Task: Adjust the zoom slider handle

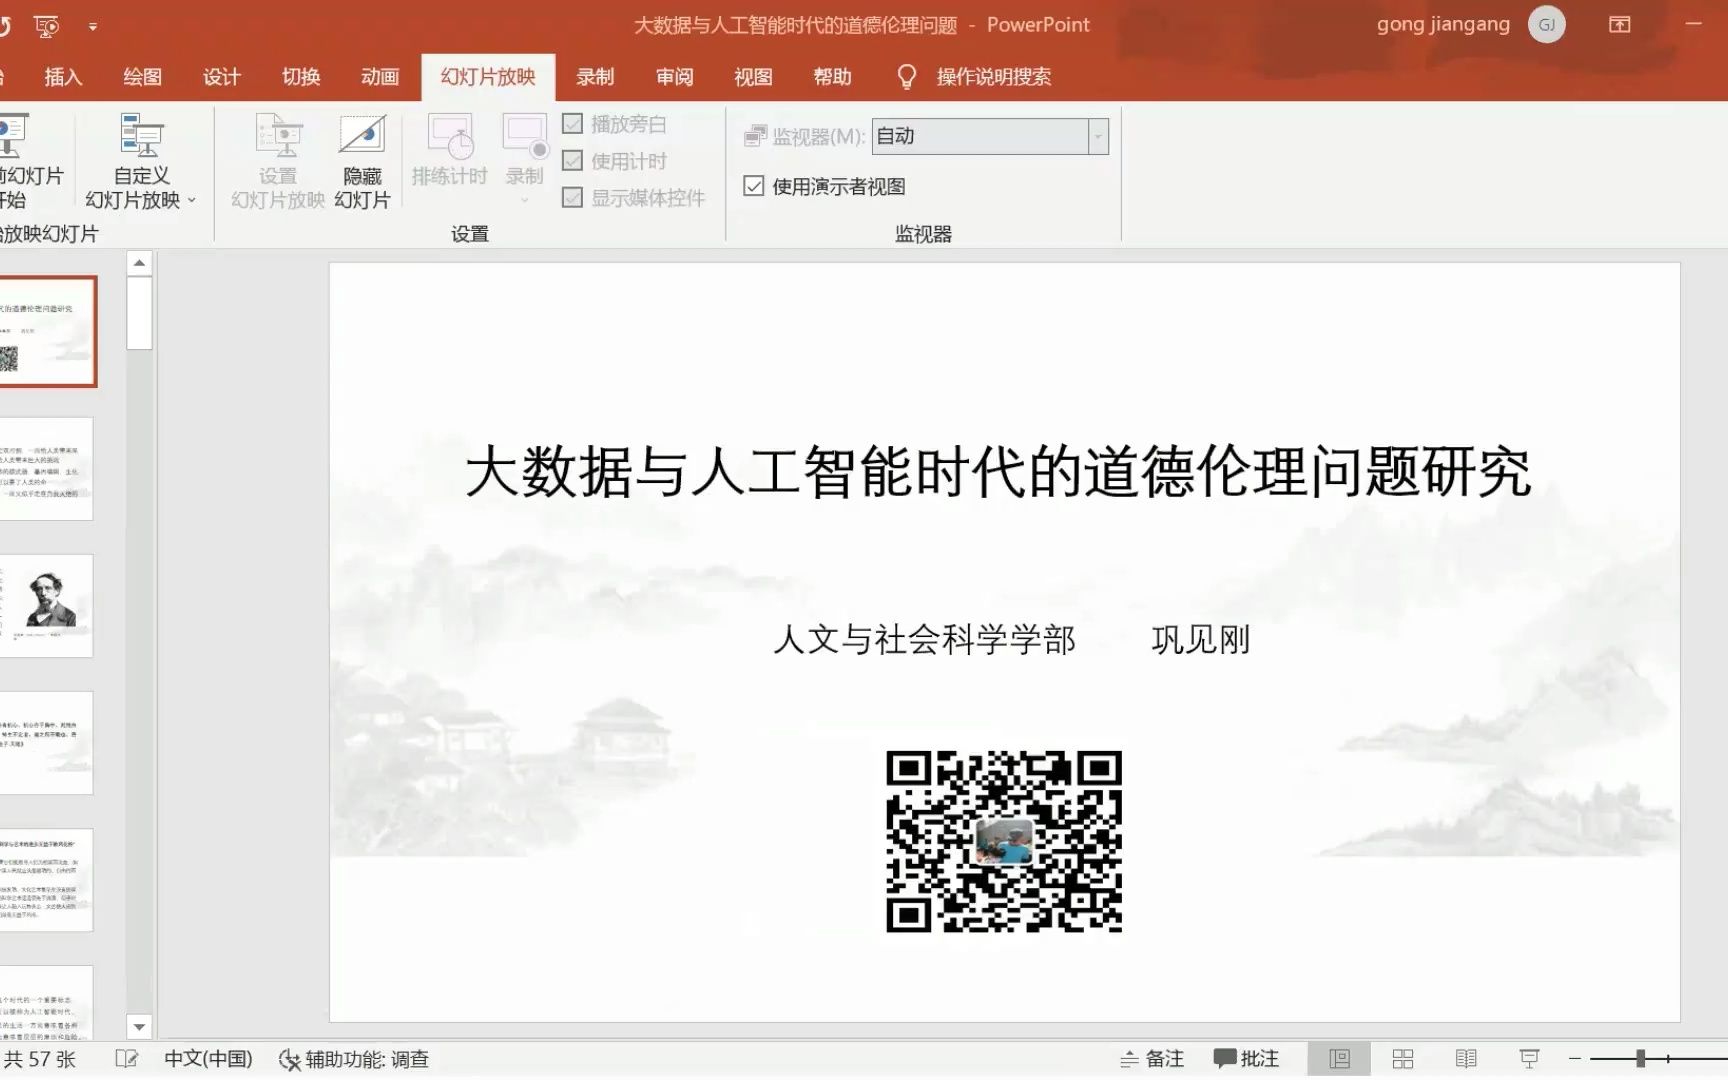Action: coord(1640,1058)
